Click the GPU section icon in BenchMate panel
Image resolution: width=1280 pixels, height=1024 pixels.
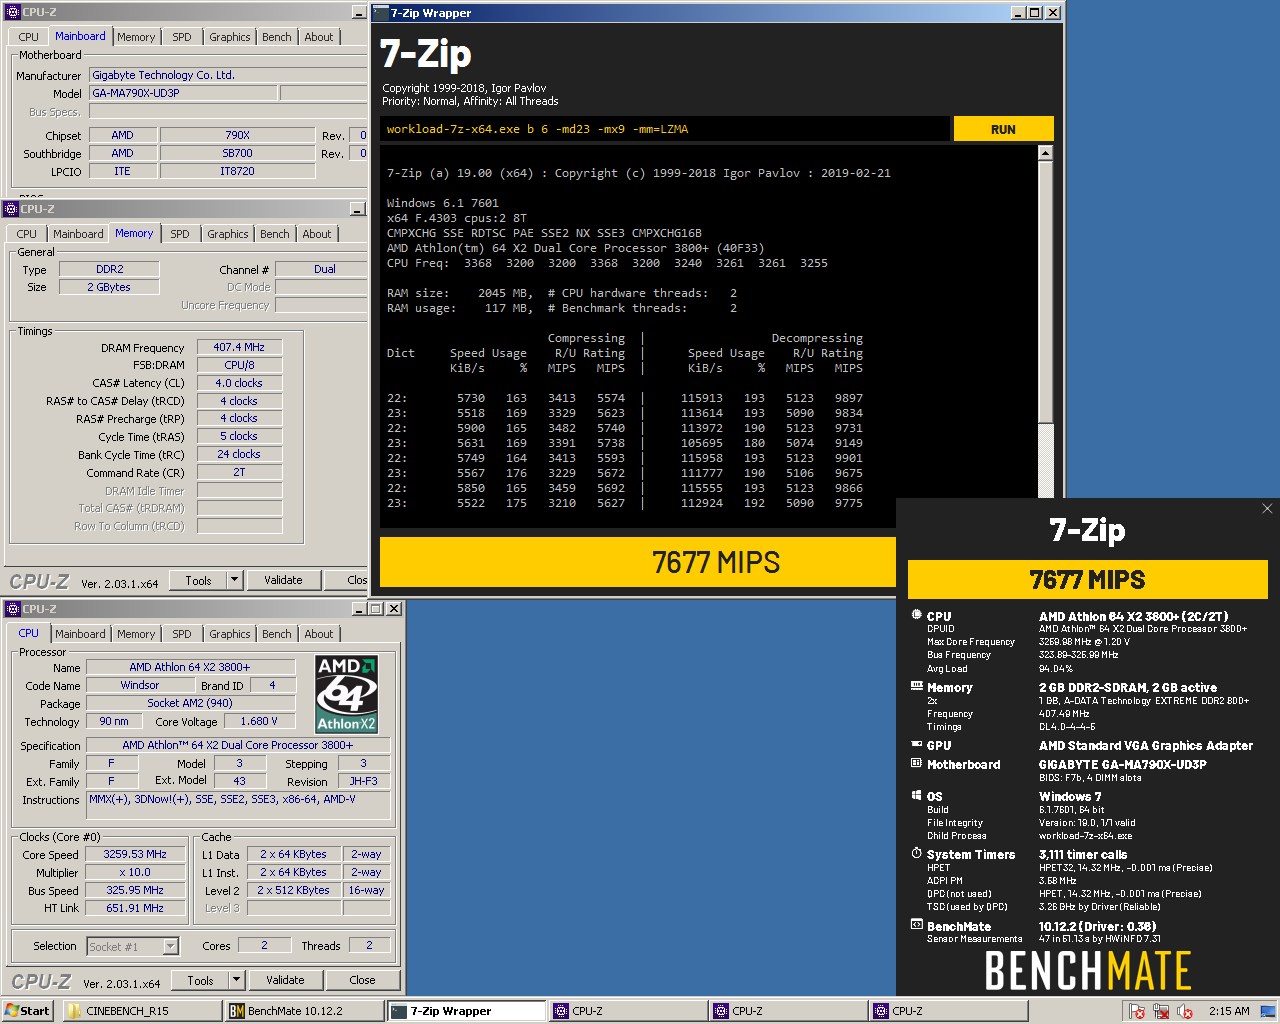(x=916, y=744)
